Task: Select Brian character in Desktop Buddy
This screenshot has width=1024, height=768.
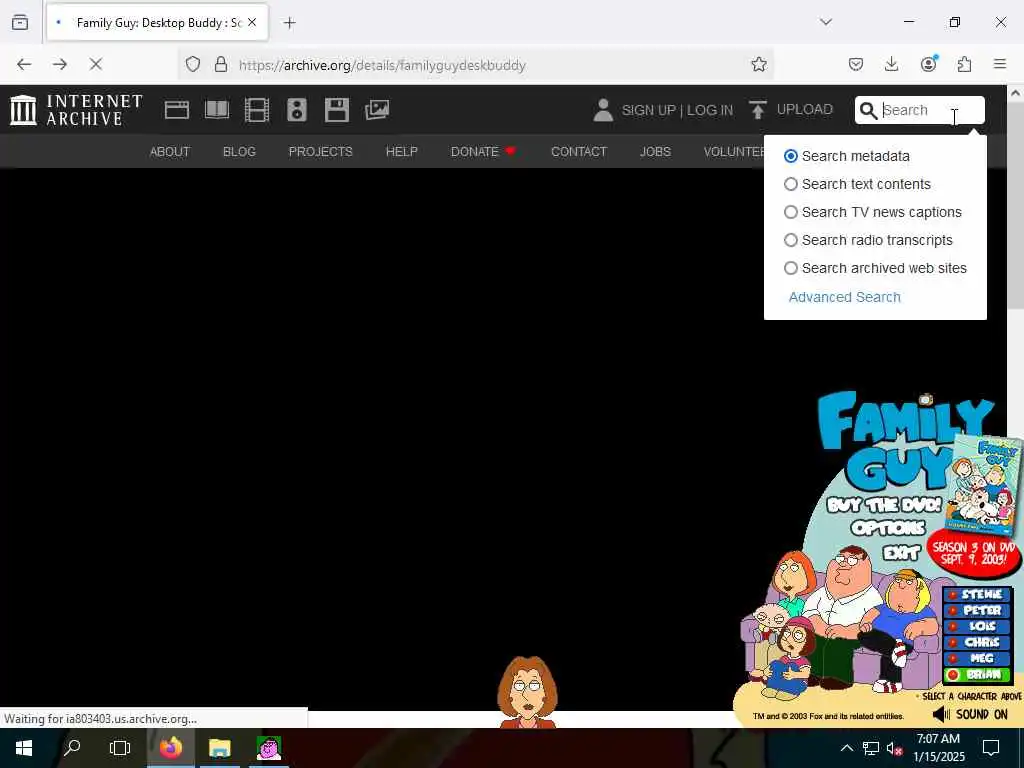Action: point(978,675)
